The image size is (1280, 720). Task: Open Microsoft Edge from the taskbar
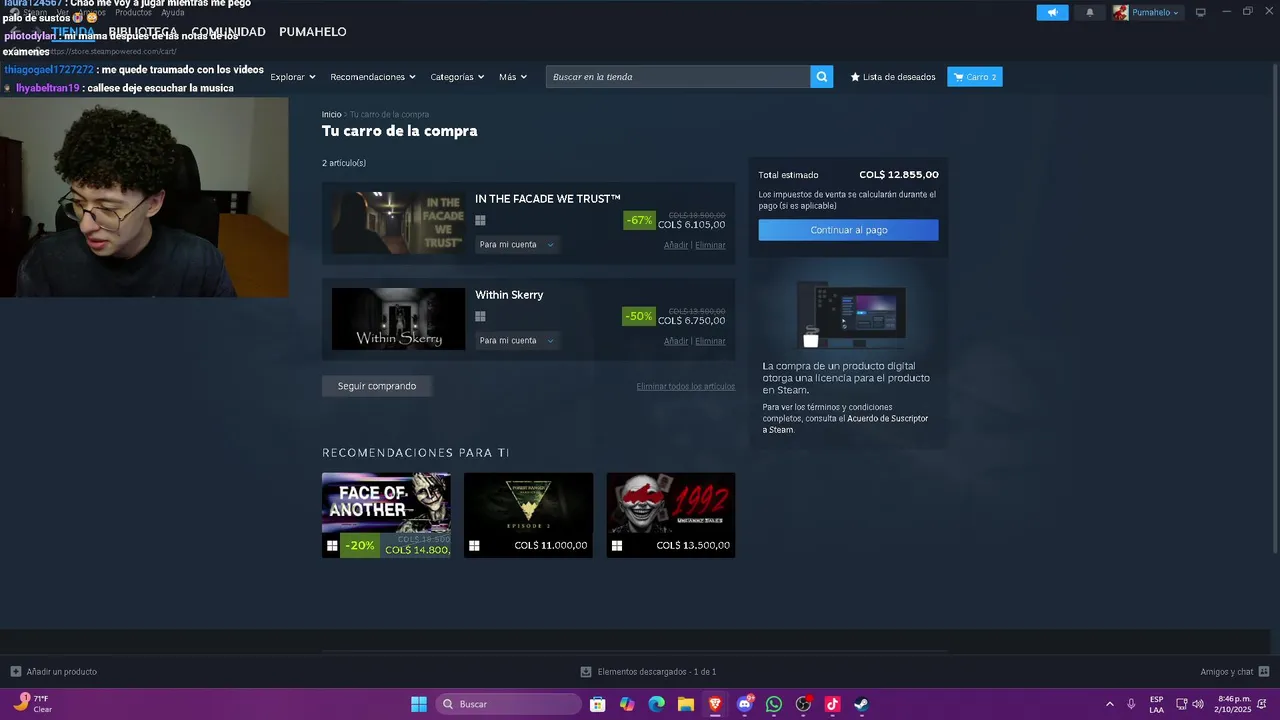[656, 704]
